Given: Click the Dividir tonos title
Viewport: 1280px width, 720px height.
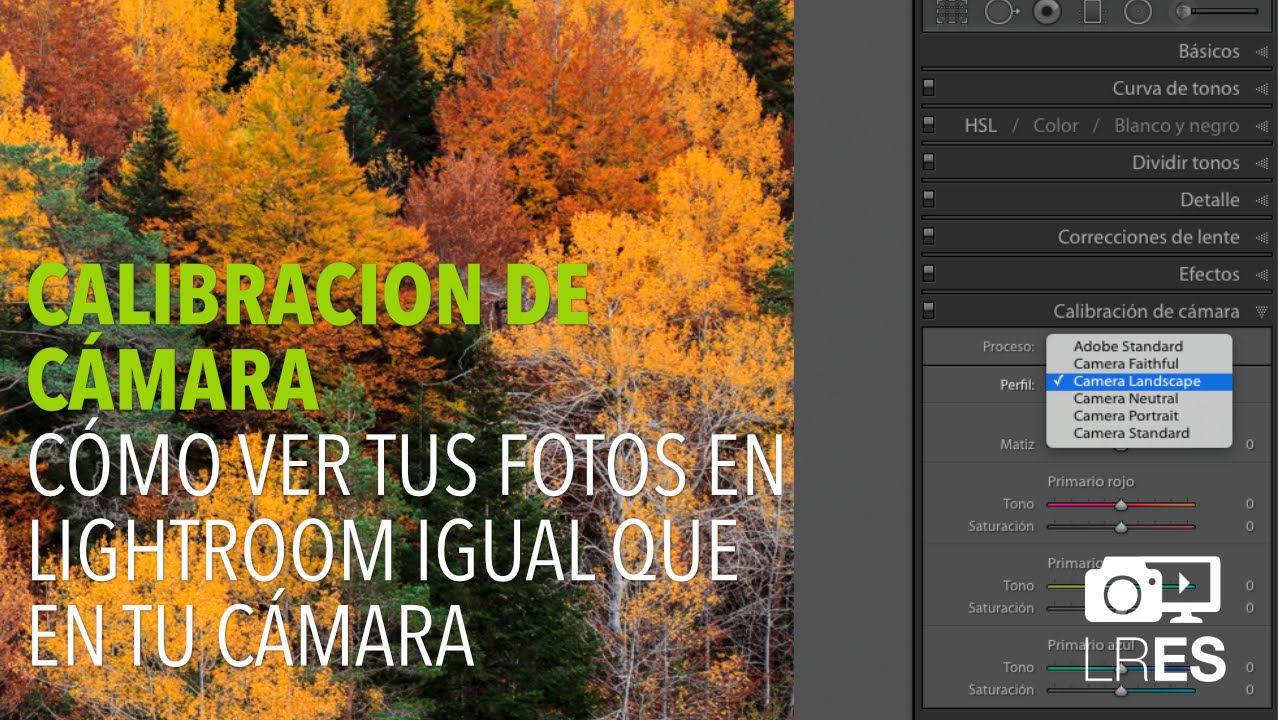Looking at the screenshot, I should coord(1186,163).
